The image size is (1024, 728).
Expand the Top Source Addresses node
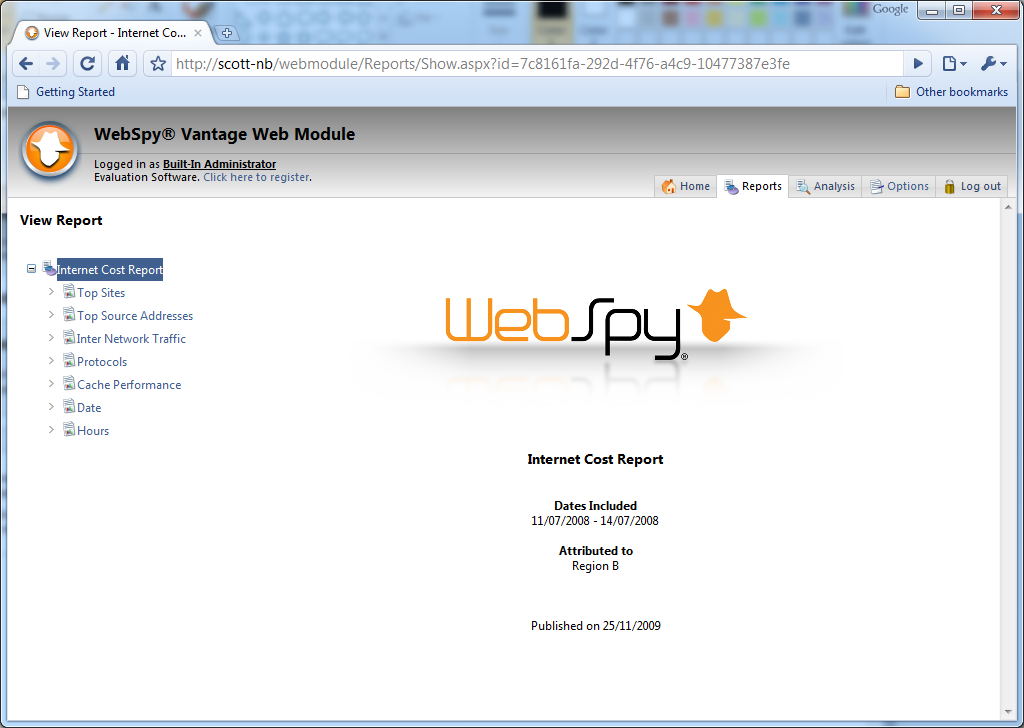coord(51,315)
